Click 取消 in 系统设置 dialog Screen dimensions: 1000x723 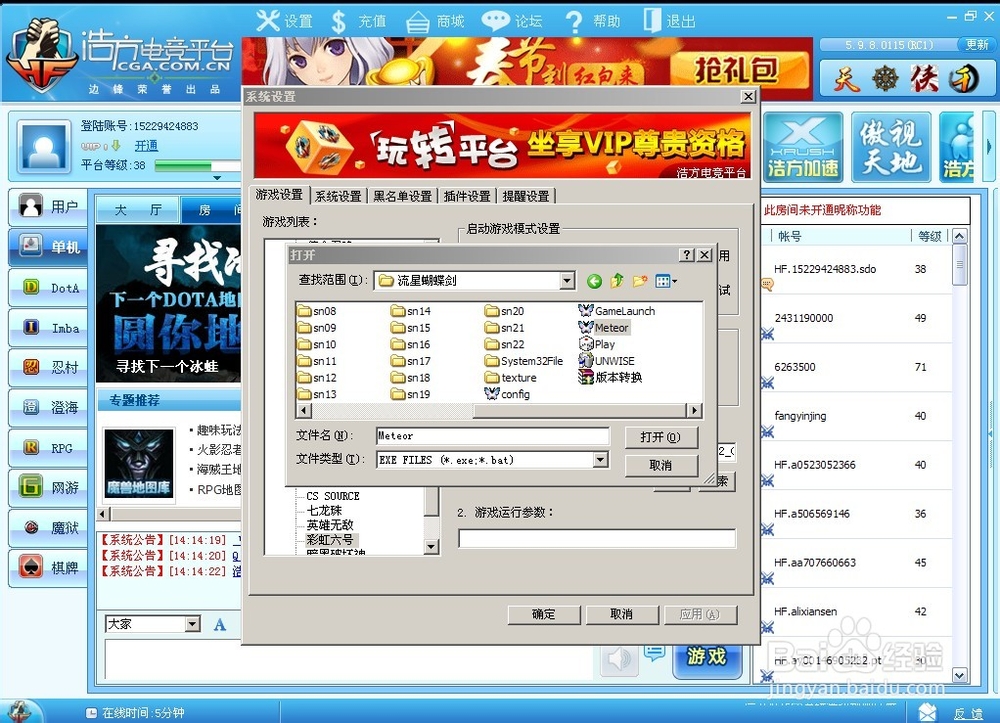point(621,614)
